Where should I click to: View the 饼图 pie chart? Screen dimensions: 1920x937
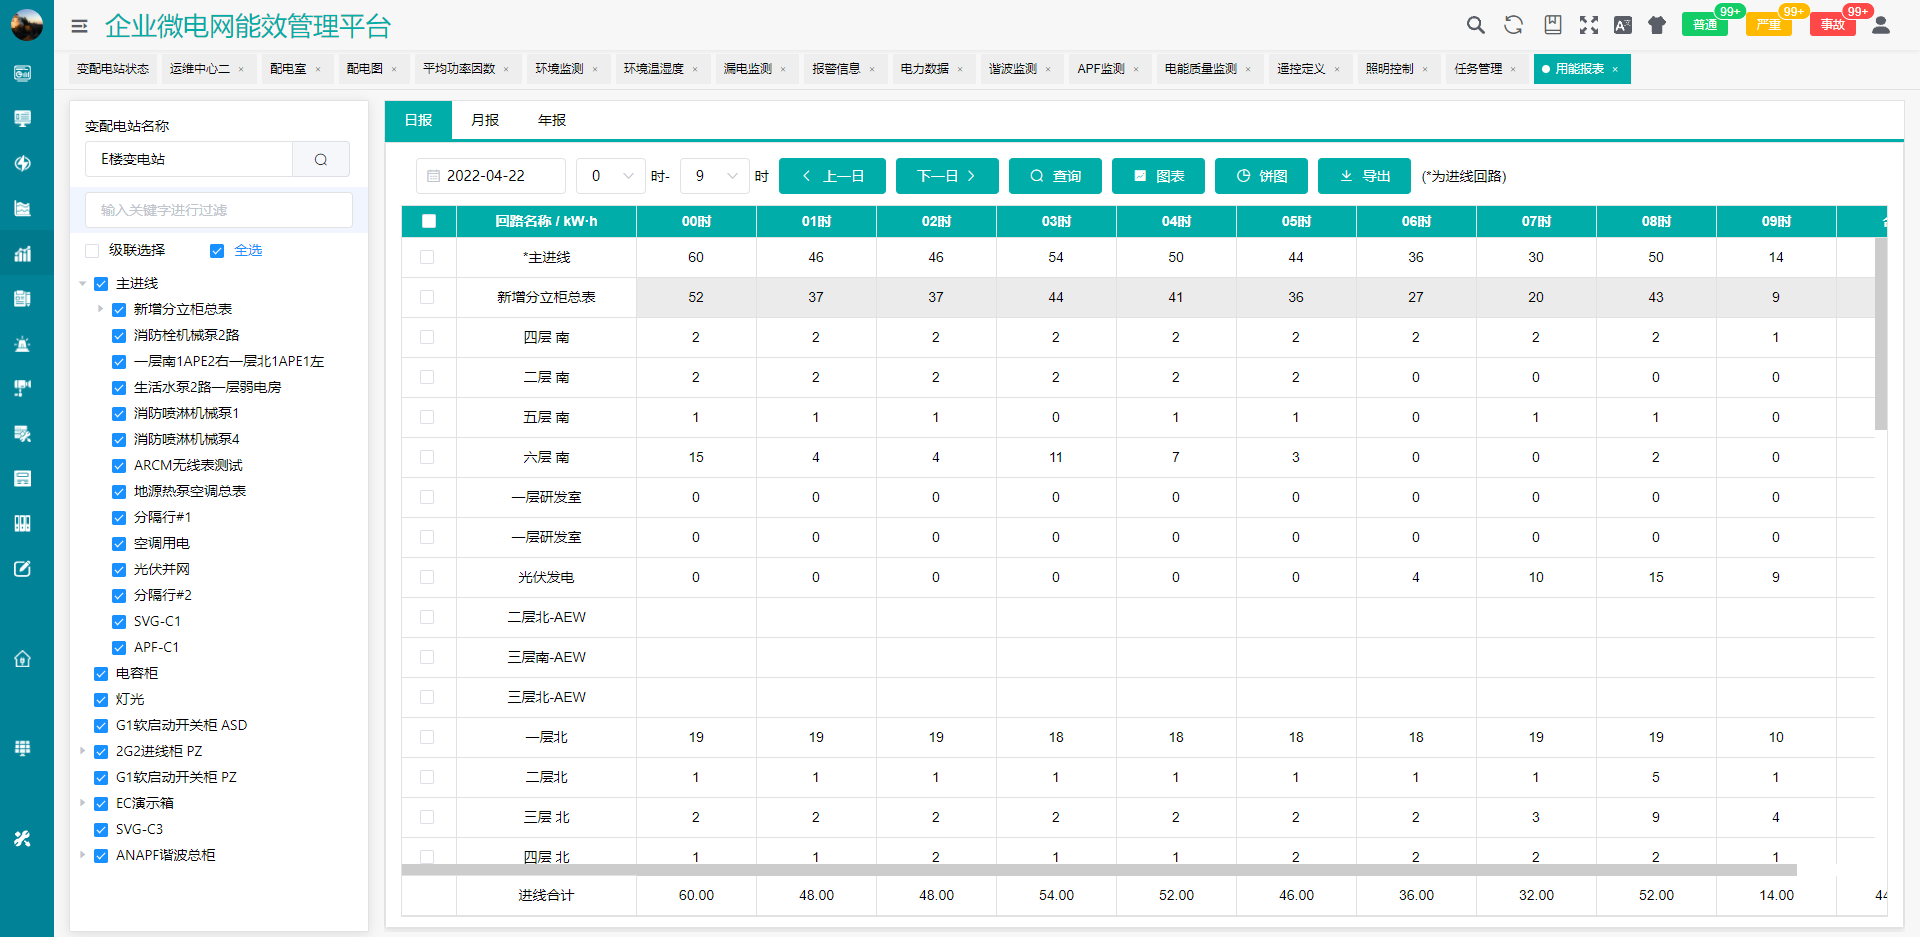(x=1260, y=175)
